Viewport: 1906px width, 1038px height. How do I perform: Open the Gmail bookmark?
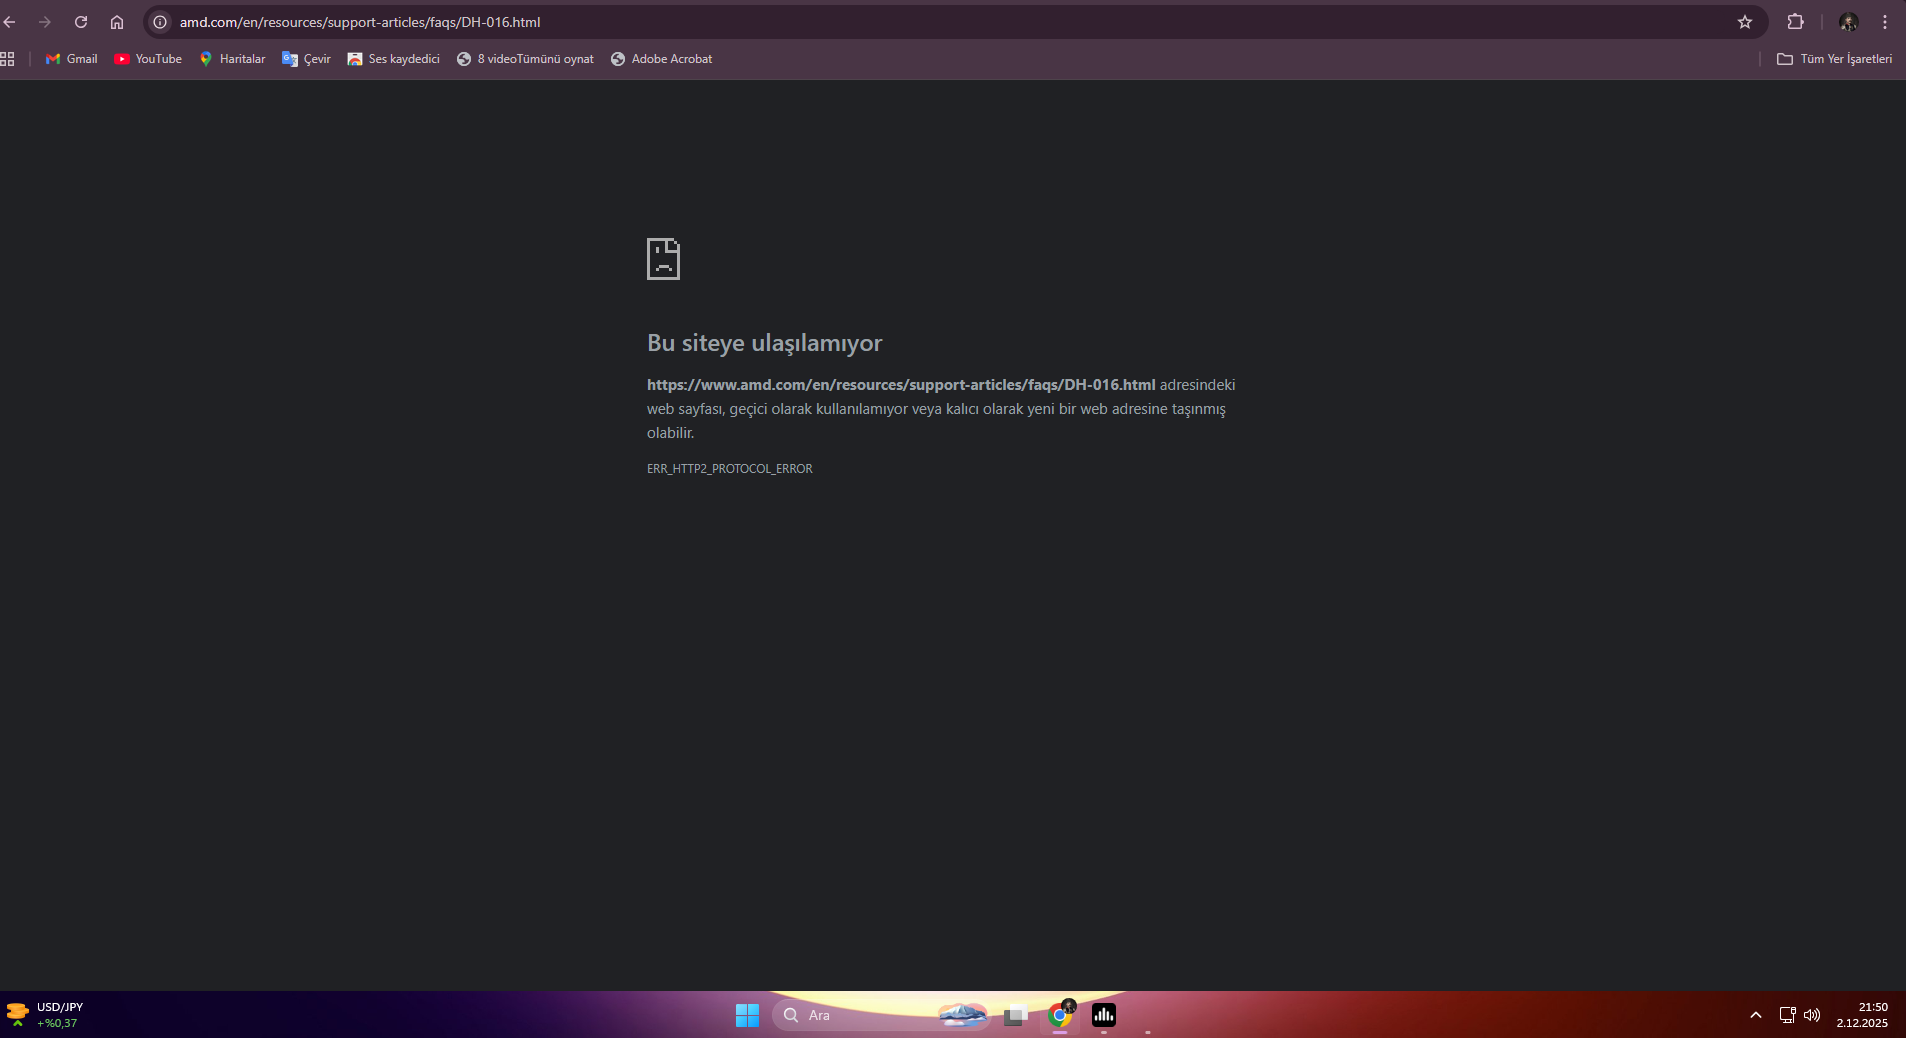72,59
